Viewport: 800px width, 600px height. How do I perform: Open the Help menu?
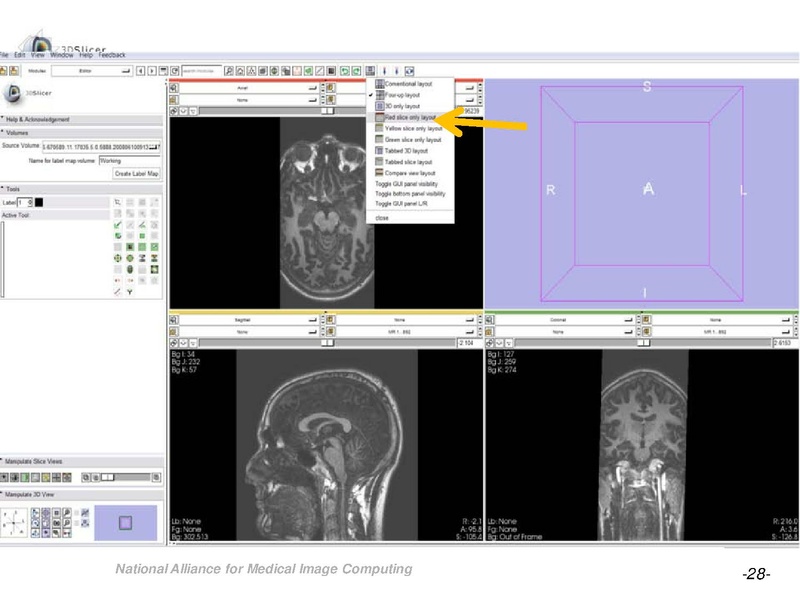(x=86, y=55)
